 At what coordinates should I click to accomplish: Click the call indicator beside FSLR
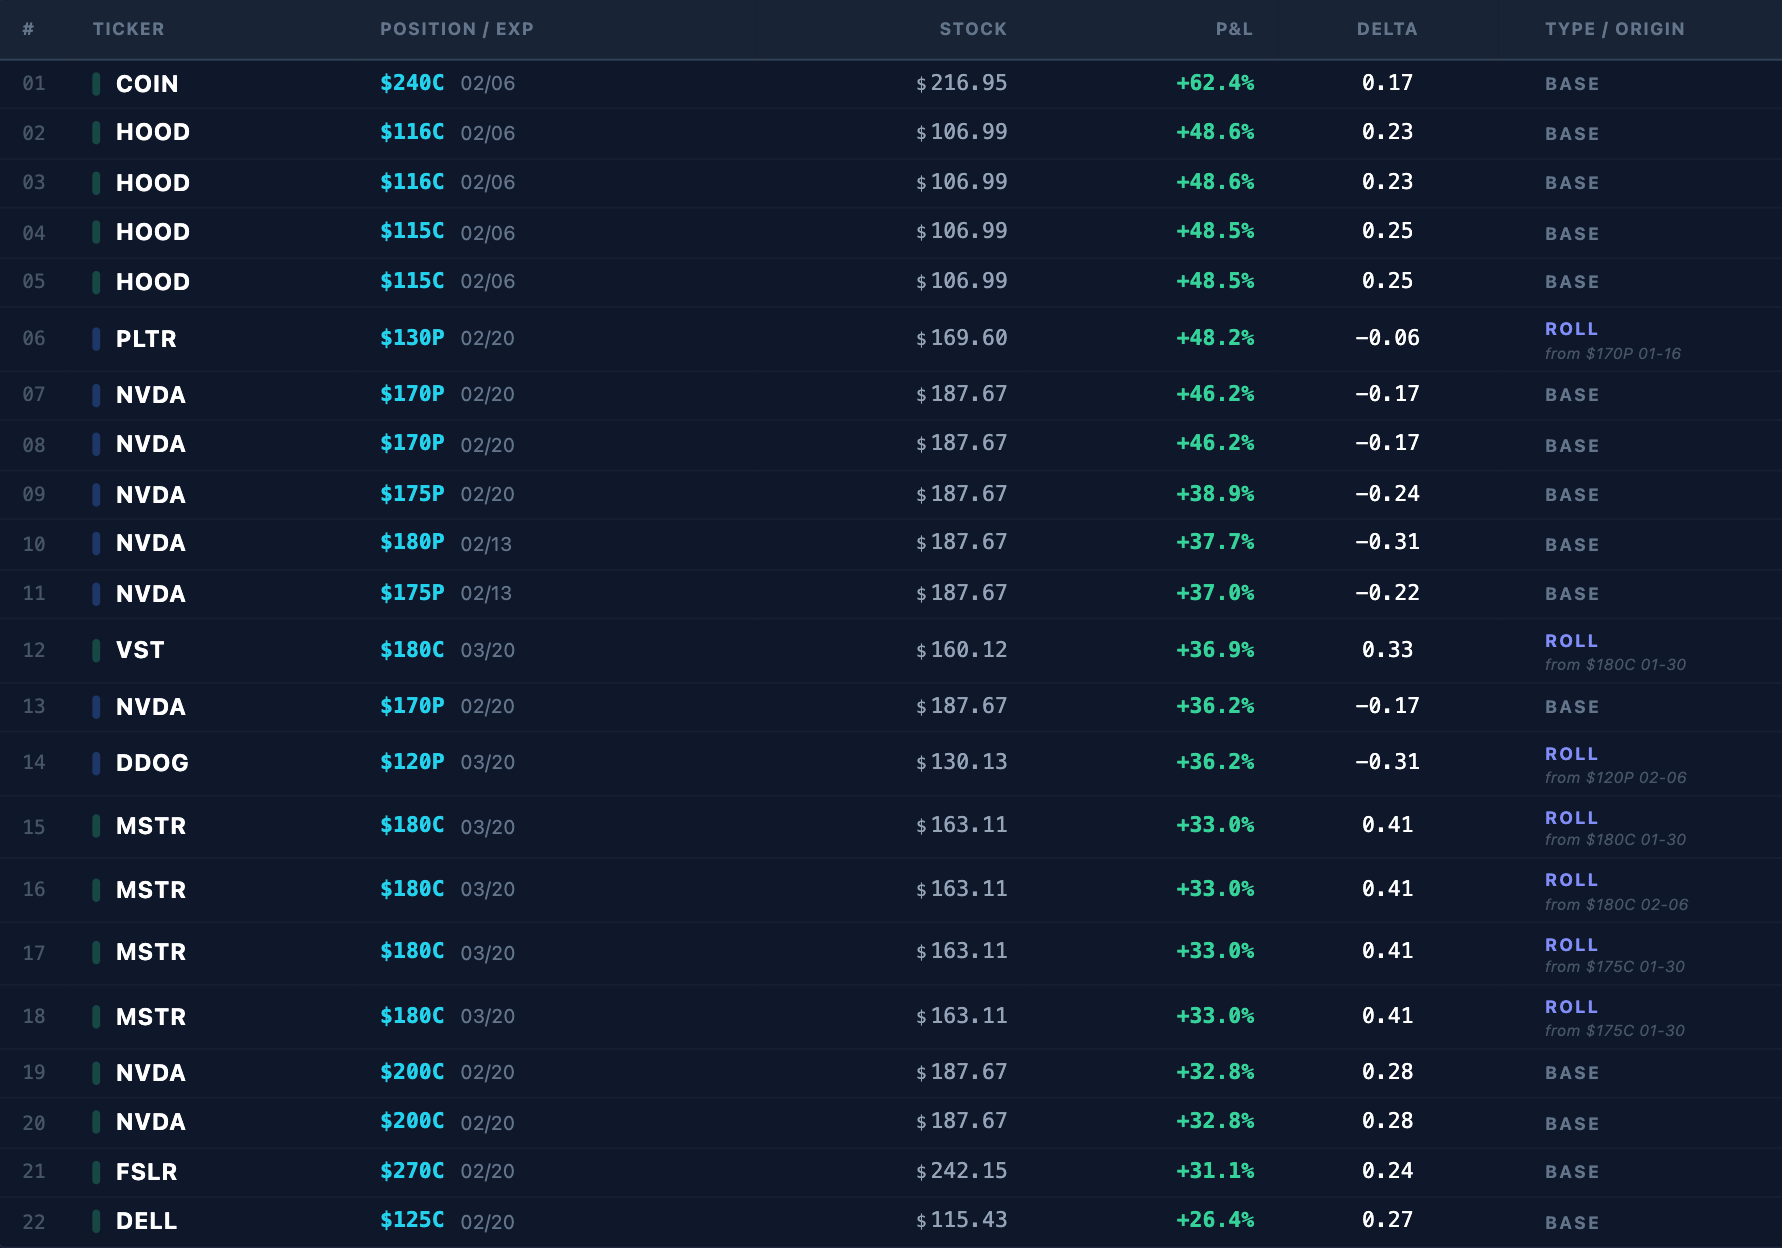click(x=95, y=1171)
